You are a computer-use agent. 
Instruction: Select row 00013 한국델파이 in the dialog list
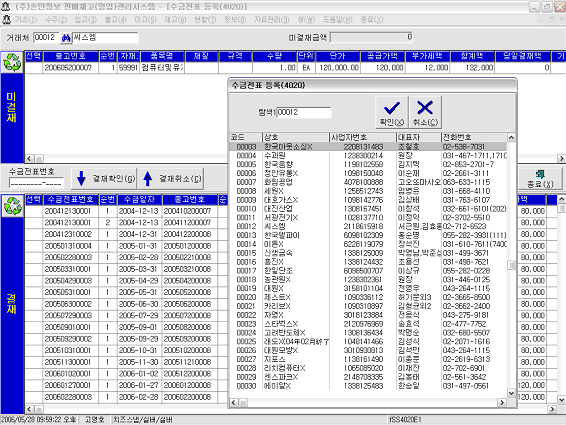tap(368, 235)
